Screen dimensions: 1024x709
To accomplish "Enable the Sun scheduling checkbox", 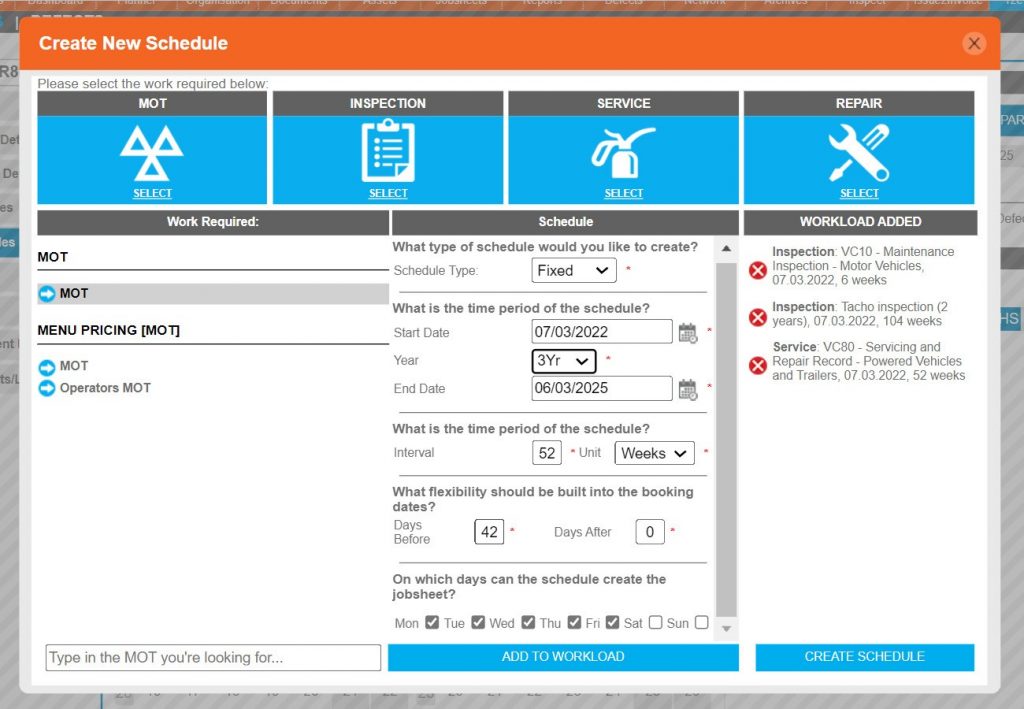I will click(700, 622).
